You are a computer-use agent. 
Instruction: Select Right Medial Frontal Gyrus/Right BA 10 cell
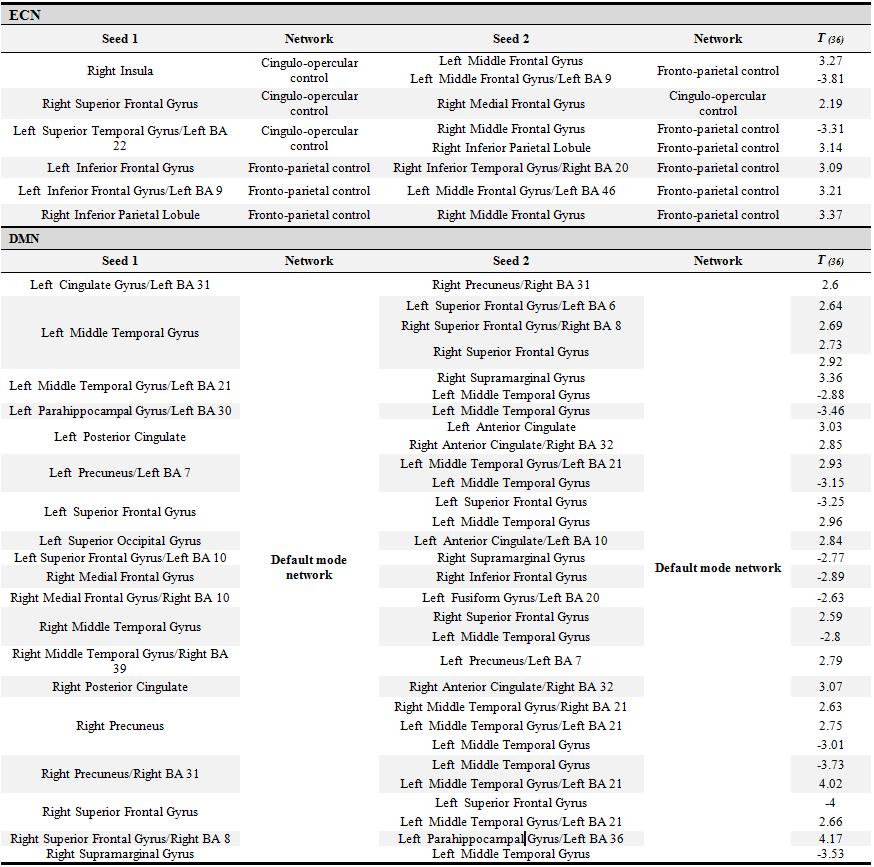(x=120, y=598)
